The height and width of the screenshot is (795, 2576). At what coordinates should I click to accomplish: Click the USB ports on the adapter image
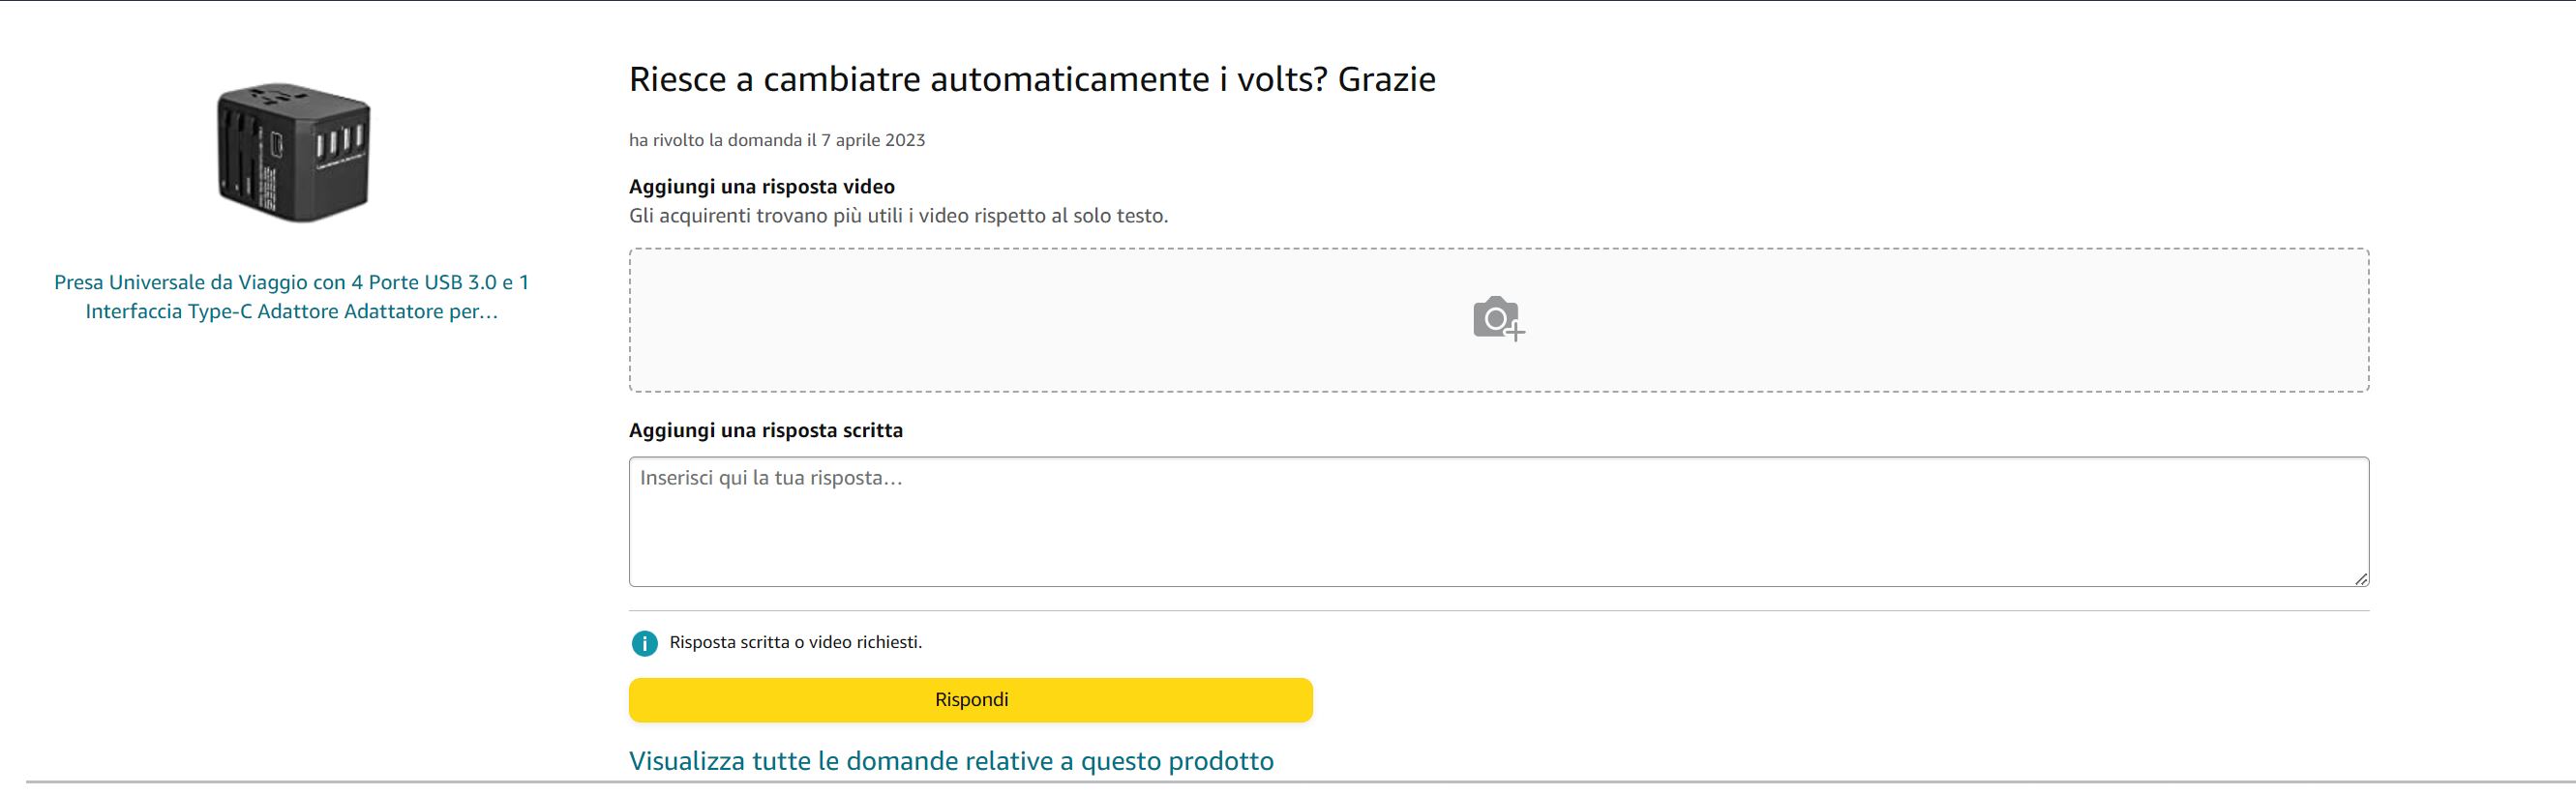click(x=339, y=141)
